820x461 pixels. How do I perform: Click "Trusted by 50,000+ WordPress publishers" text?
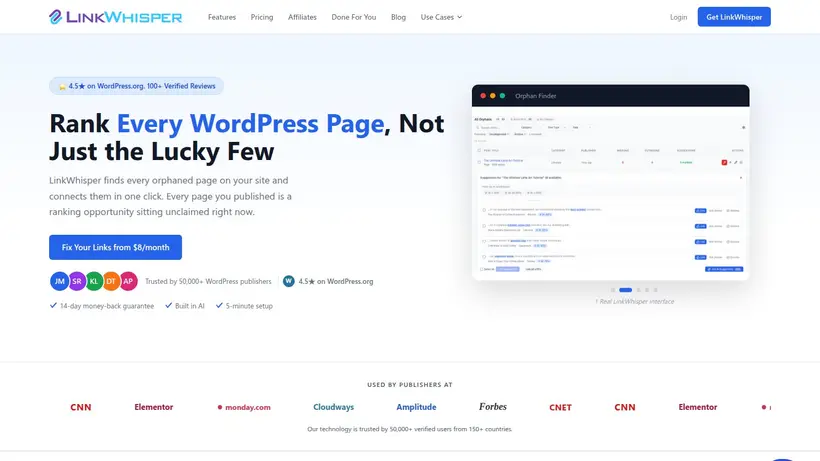tap(208, 281)
